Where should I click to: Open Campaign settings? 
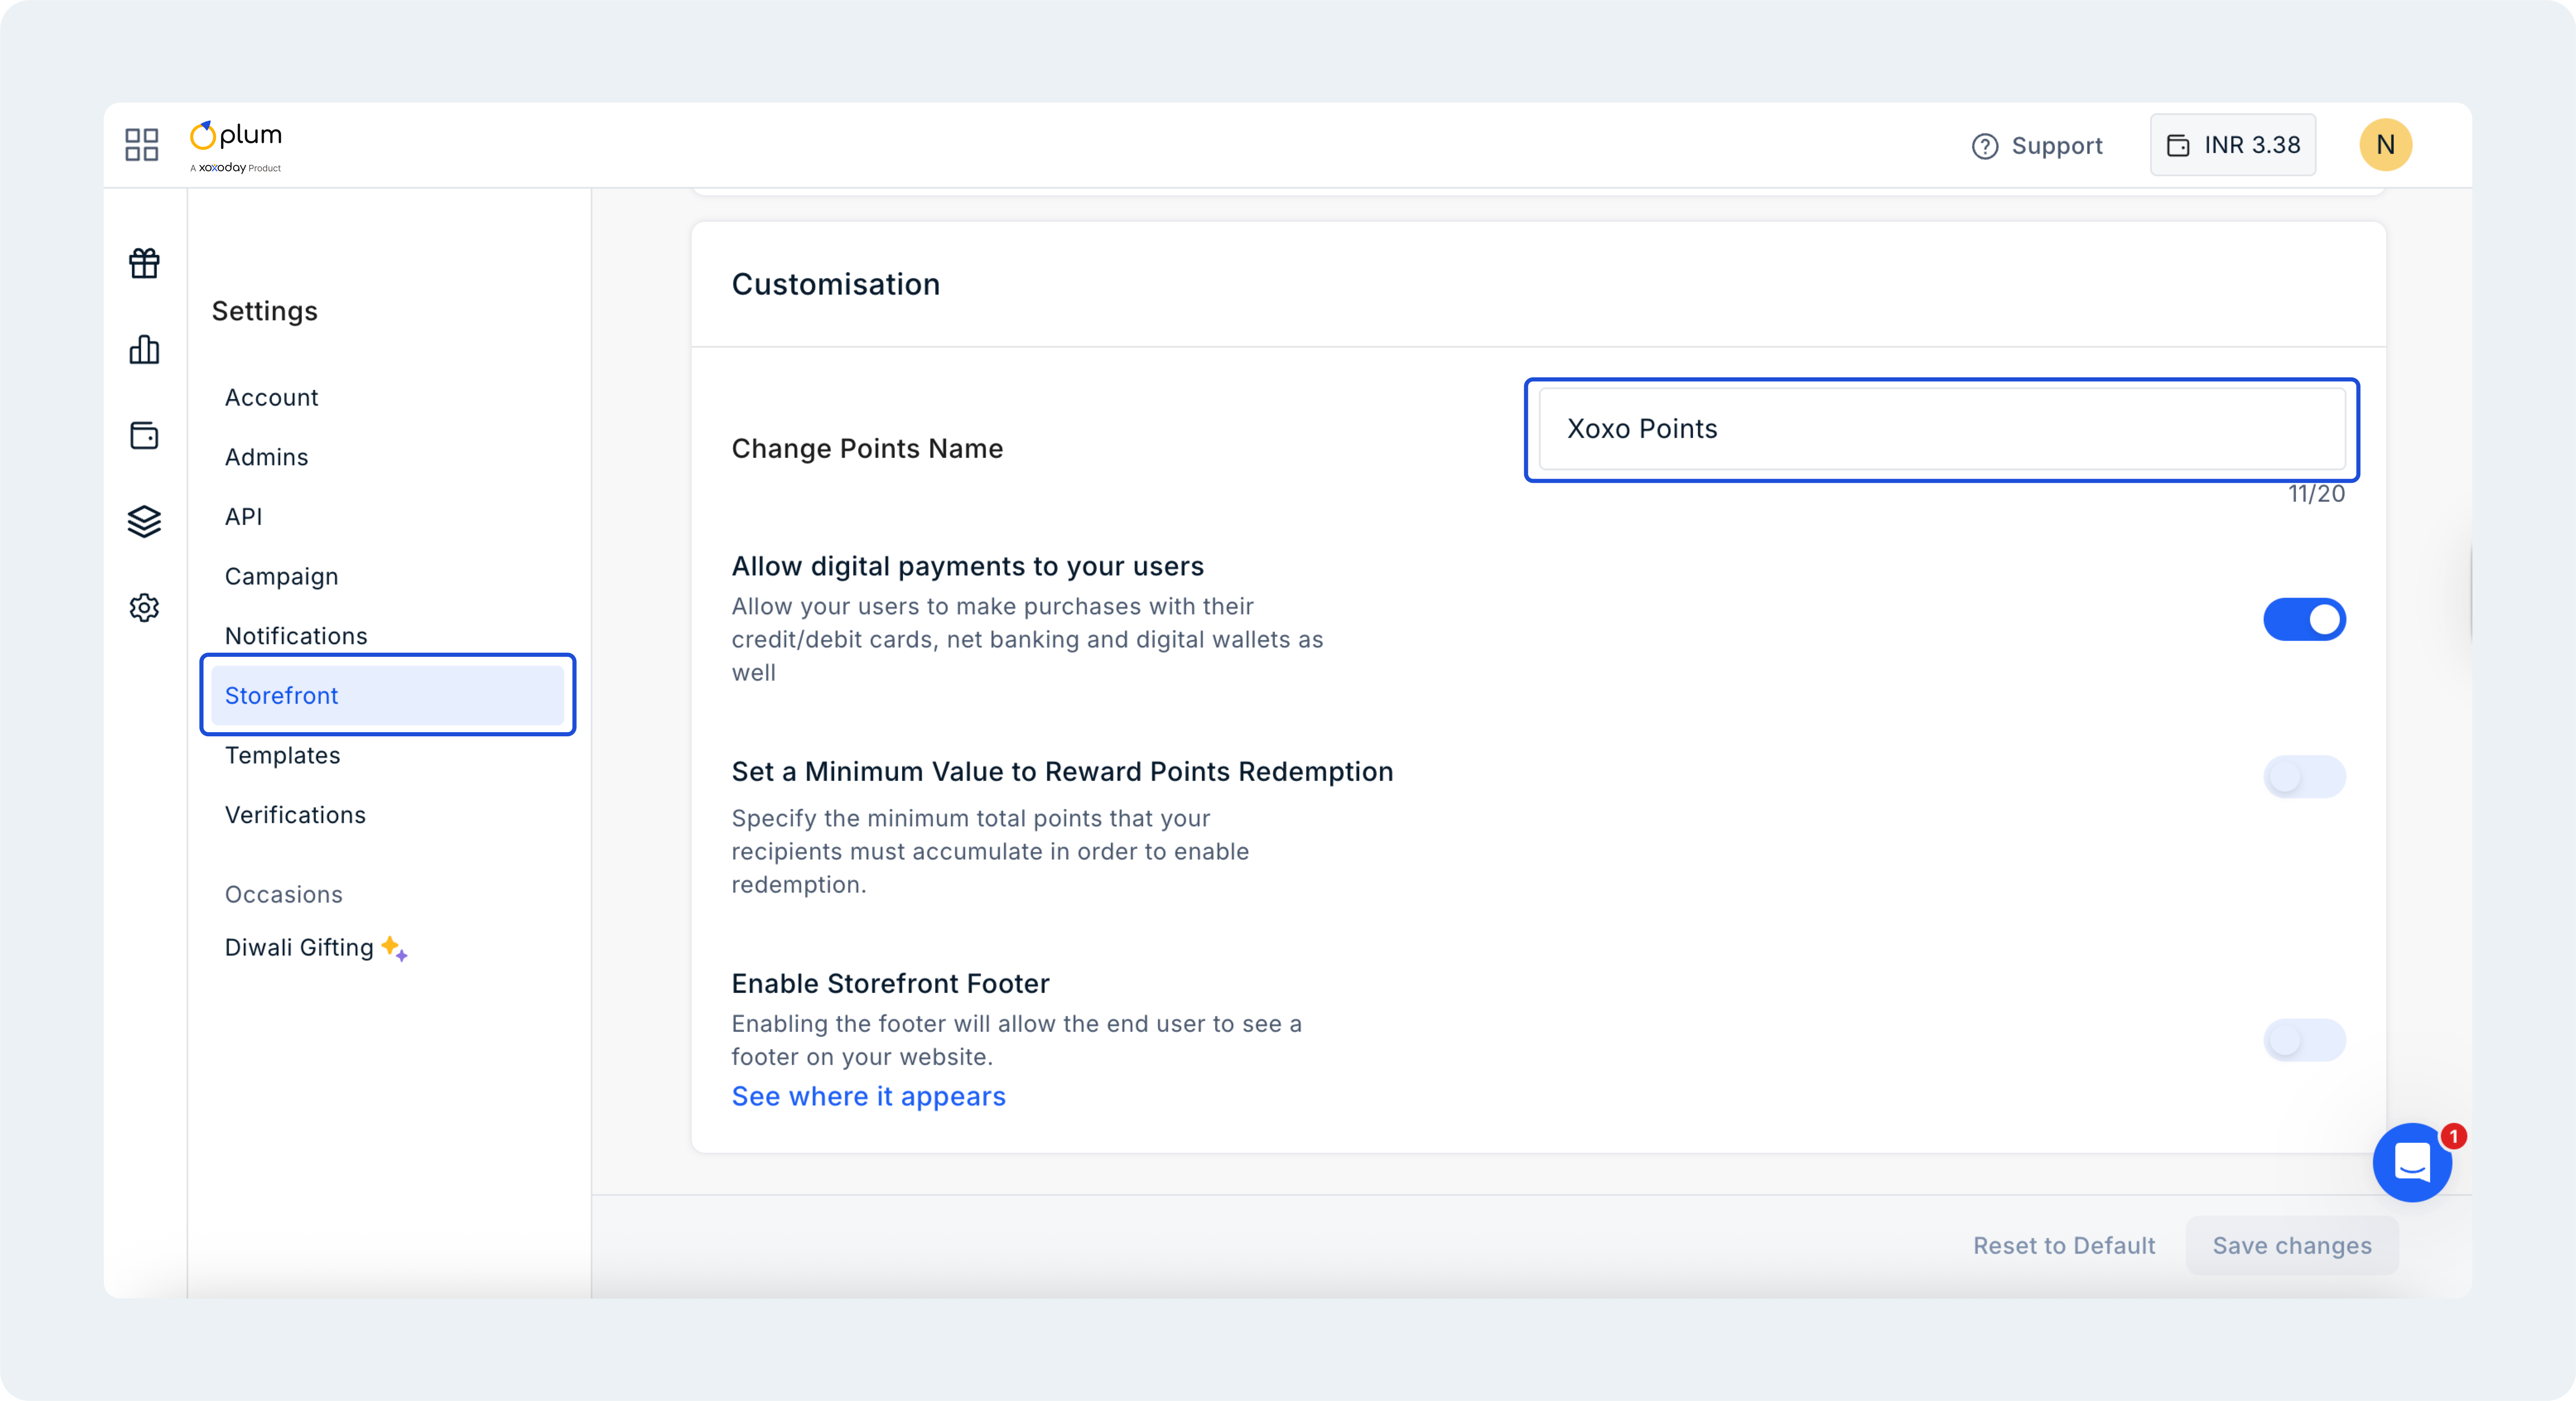tap(281, 576)
